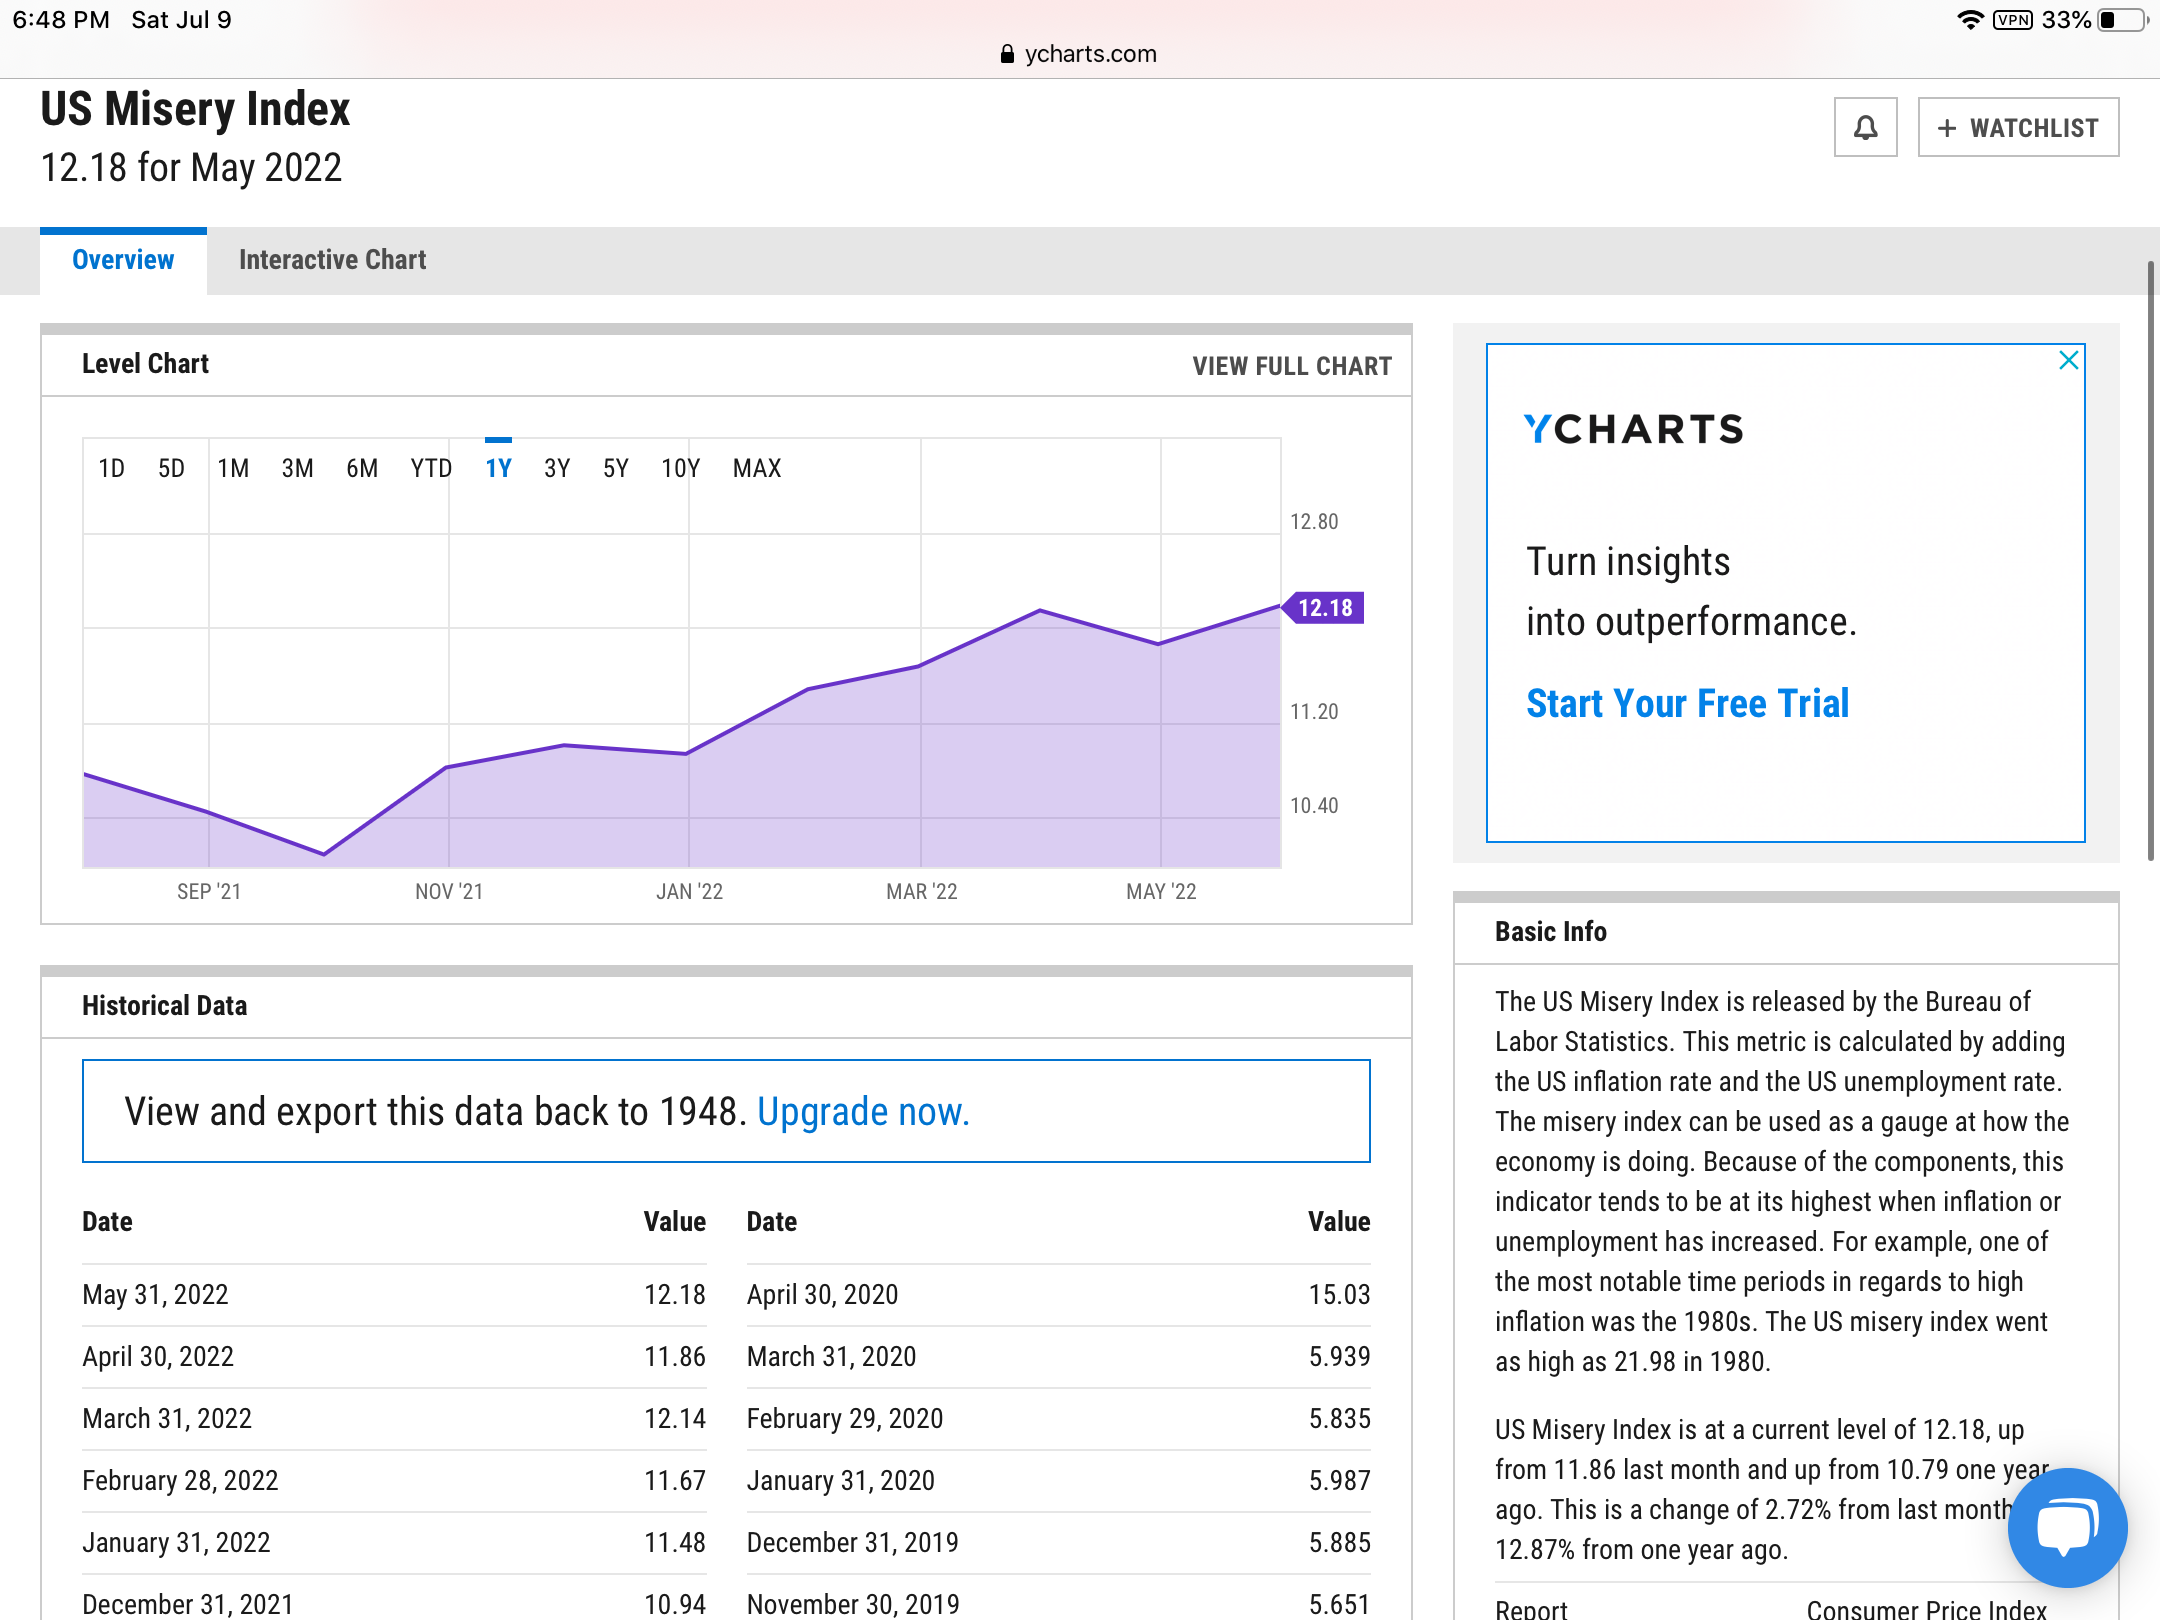Click the right table's Value column header
The width and height of the screenshot is (2160, 1620).
(1339, 1222)
